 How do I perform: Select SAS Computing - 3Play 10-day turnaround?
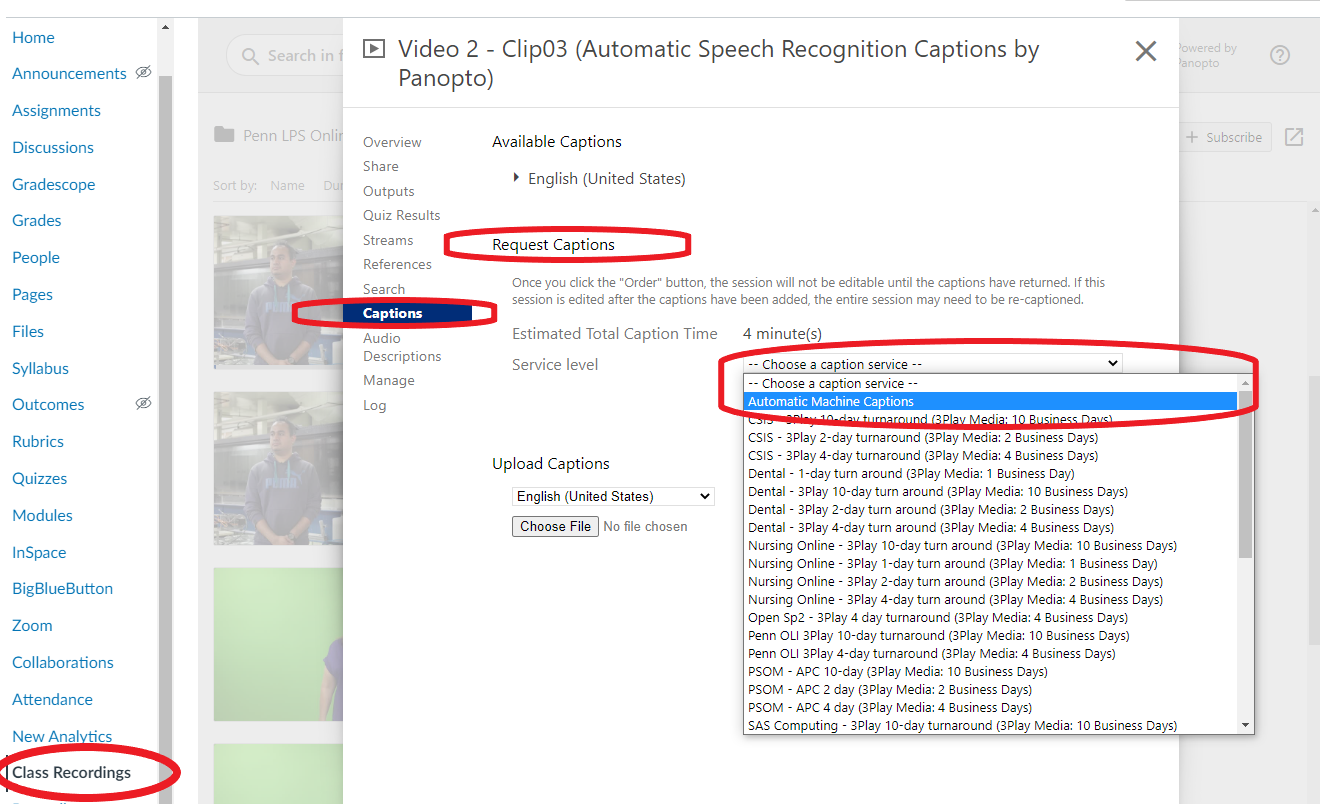coord(991,725)
